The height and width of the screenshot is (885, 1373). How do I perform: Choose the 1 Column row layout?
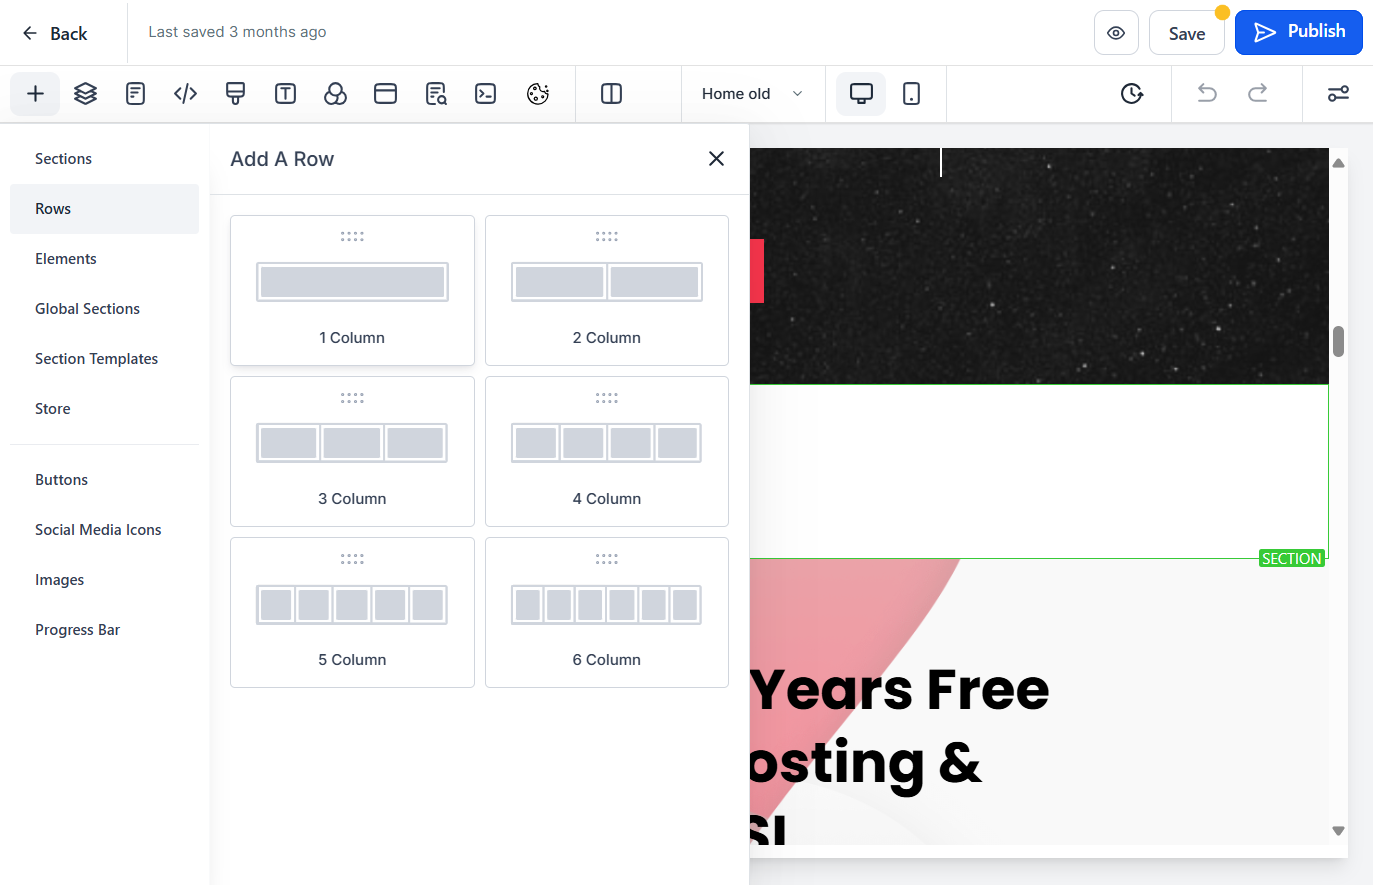[352, 290]
